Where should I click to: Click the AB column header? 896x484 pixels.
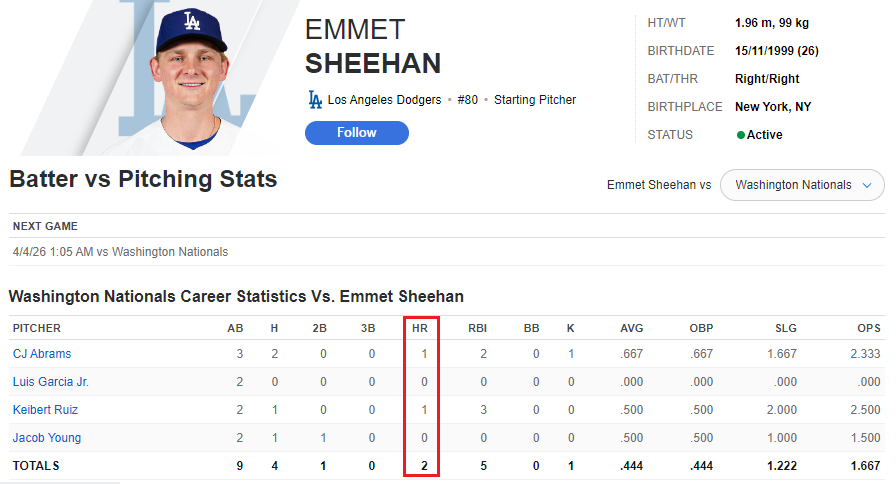point(236,328)
